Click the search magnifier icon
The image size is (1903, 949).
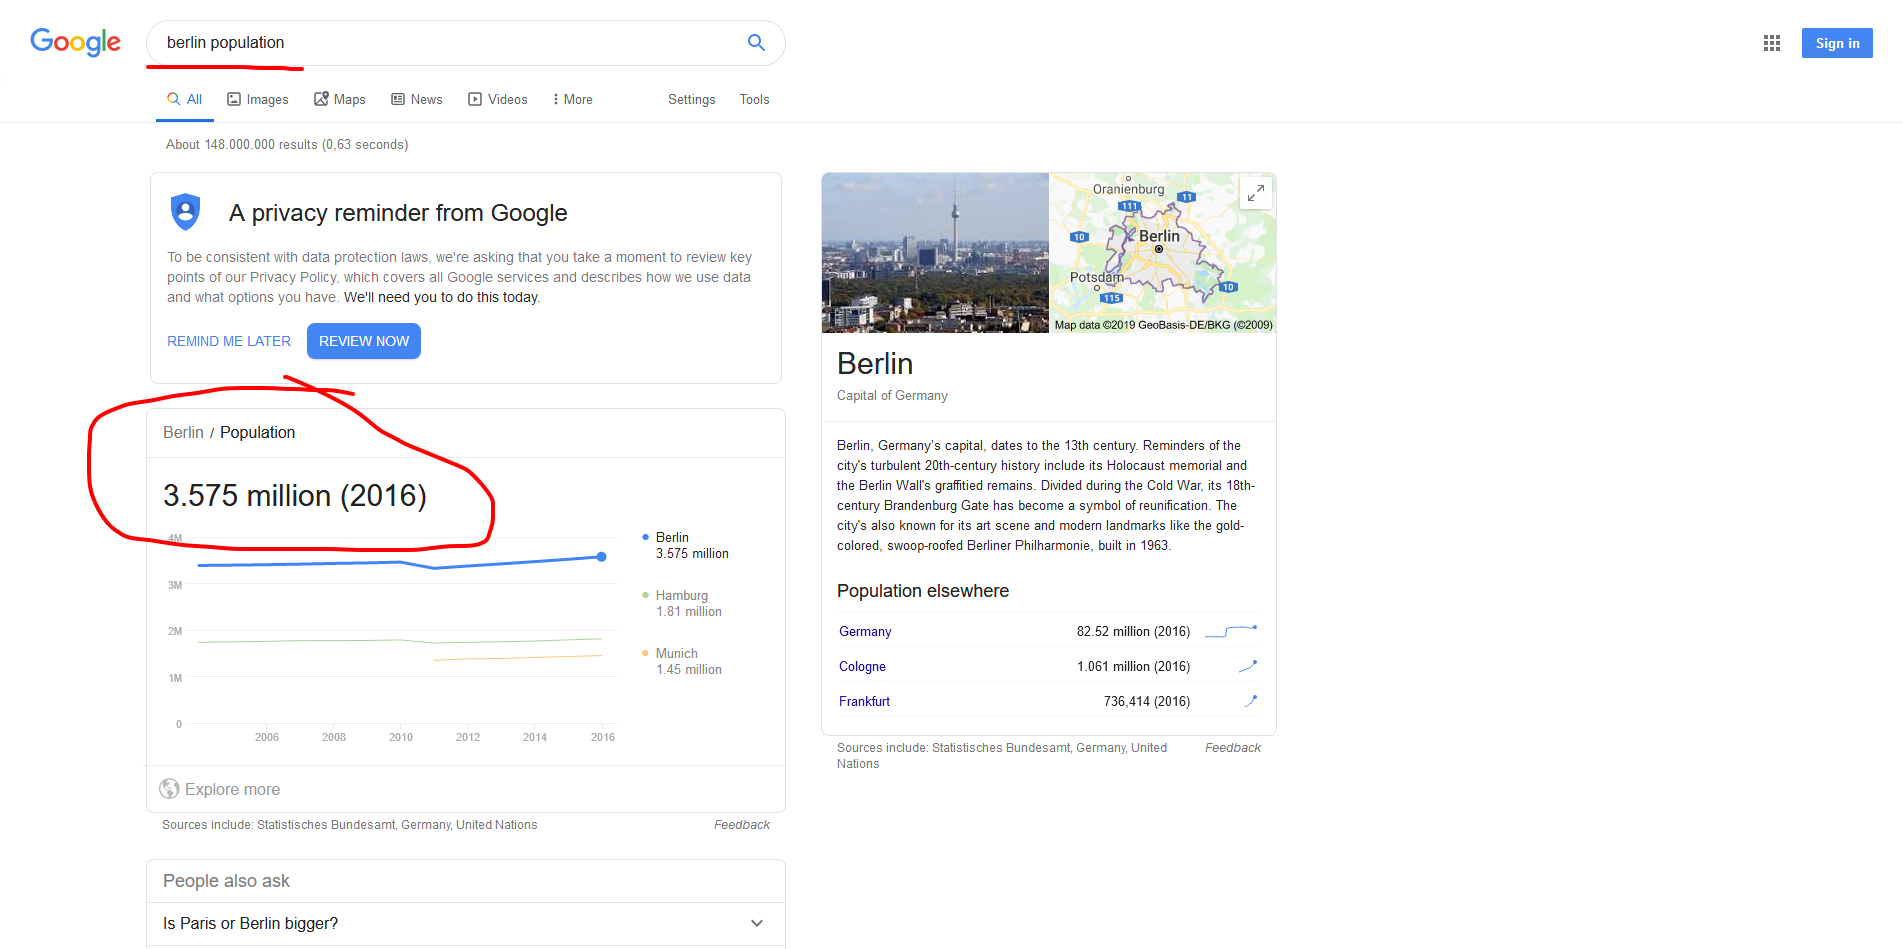pos(756,42)
